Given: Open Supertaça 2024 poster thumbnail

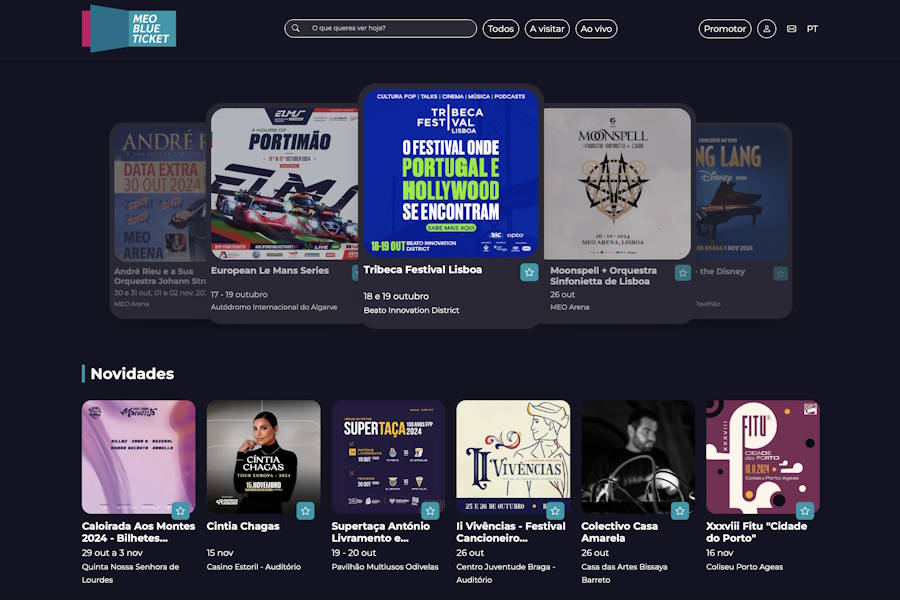Looking at the screenshot, I should pyautogui.click(x=388, y=457).
